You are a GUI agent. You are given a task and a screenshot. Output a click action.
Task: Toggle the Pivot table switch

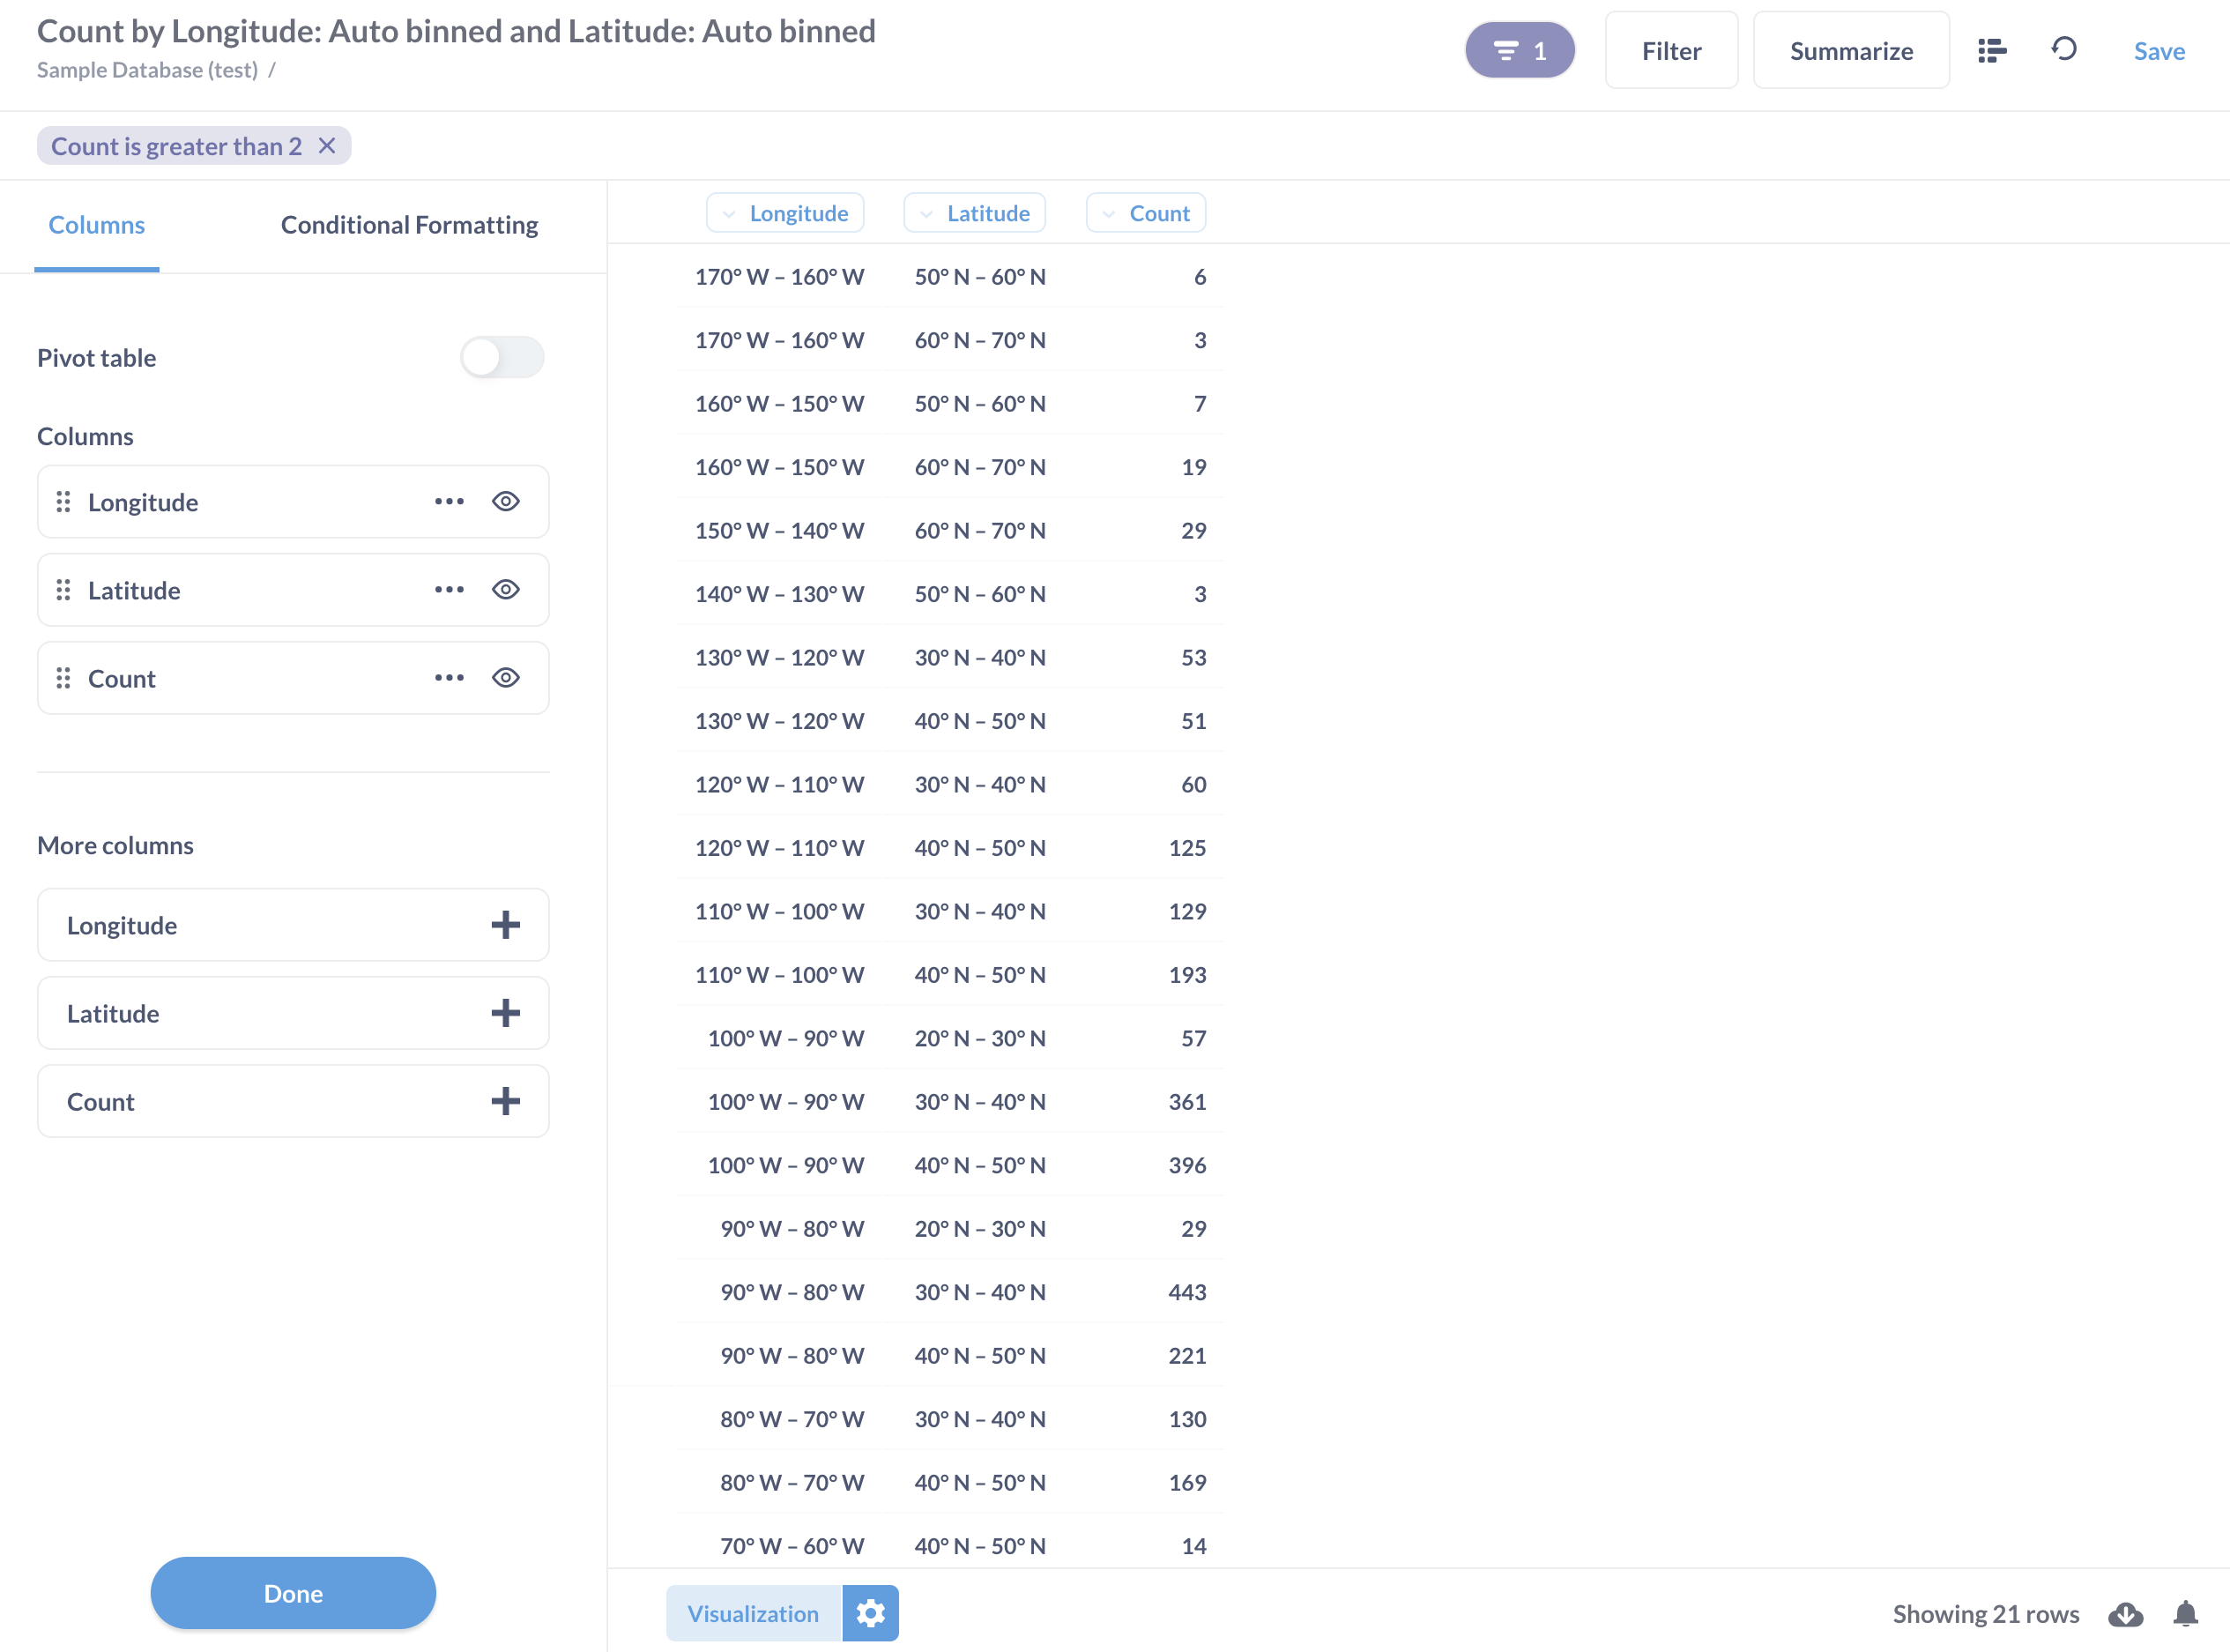point(502,358)
